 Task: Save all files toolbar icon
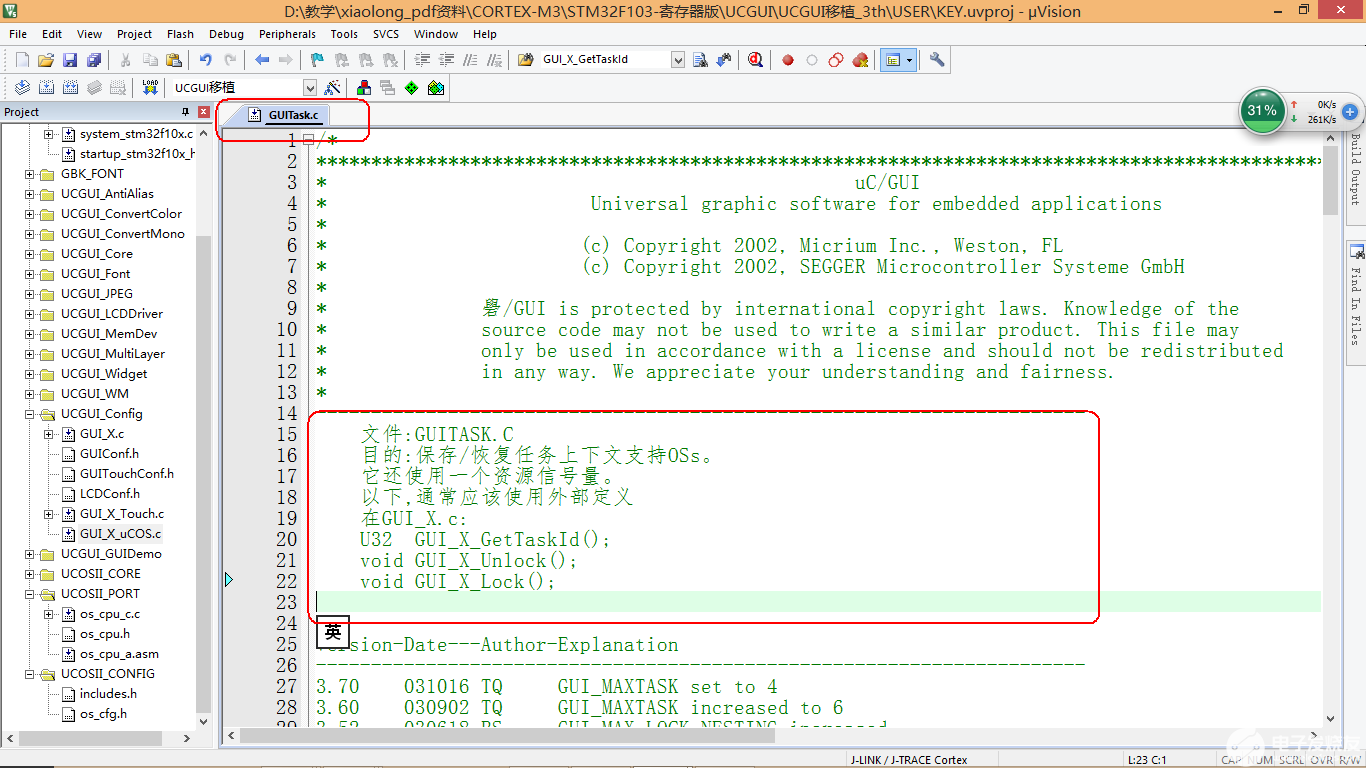point(94,60)
